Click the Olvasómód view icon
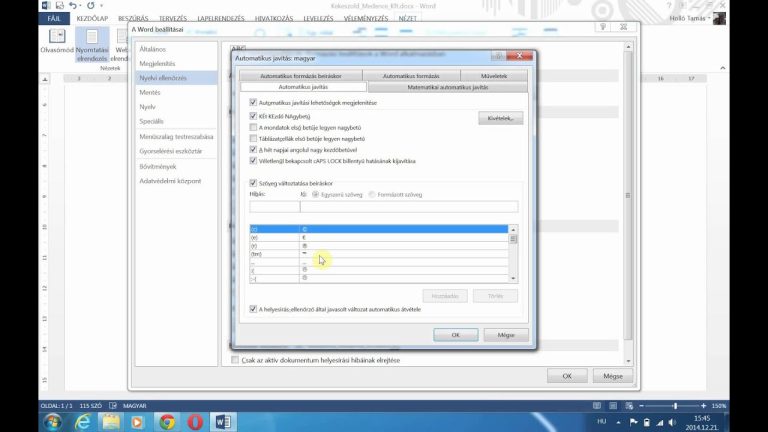The height and width of the screenshot is (432, 768). click(x=57, y=41)
